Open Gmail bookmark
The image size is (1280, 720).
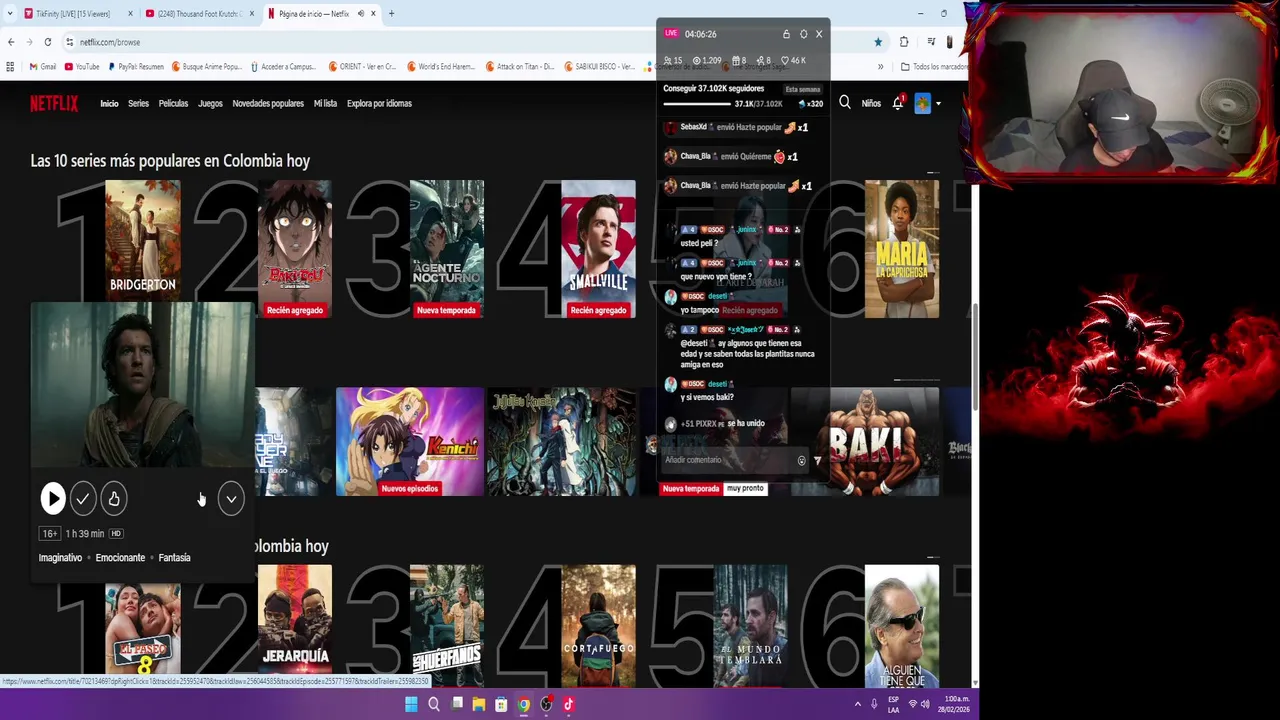tap(43, 67)
